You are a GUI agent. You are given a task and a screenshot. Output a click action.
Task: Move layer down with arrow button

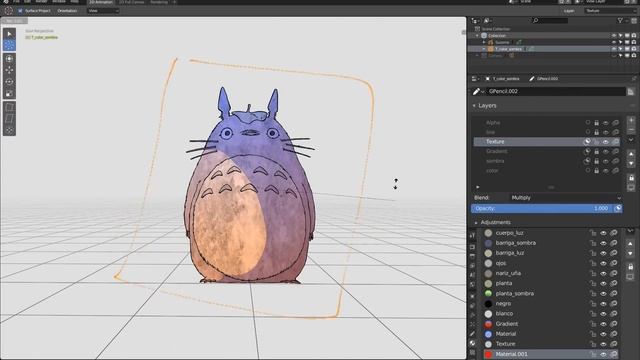coord(631,163)
